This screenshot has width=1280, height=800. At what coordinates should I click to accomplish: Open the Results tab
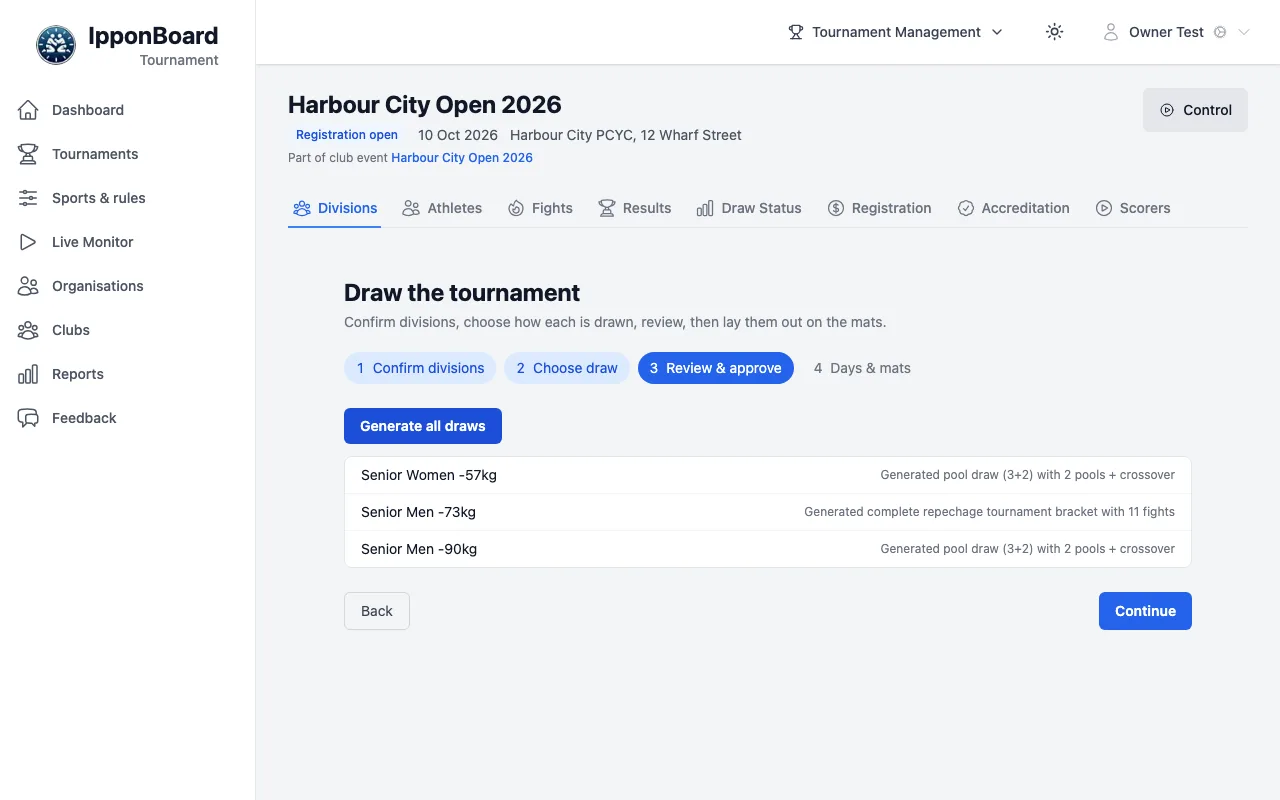tap(635, 208)
